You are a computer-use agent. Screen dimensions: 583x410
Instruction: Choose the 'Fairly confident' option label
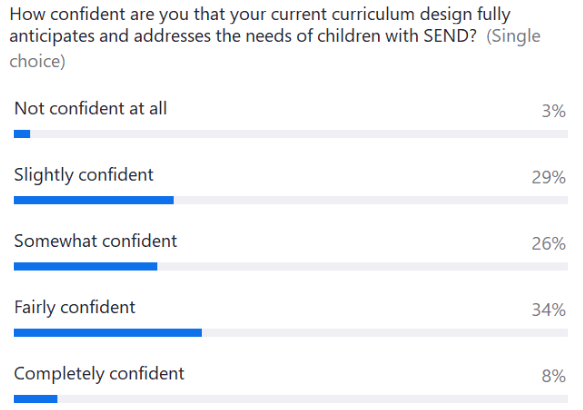[x=75, y=308]
